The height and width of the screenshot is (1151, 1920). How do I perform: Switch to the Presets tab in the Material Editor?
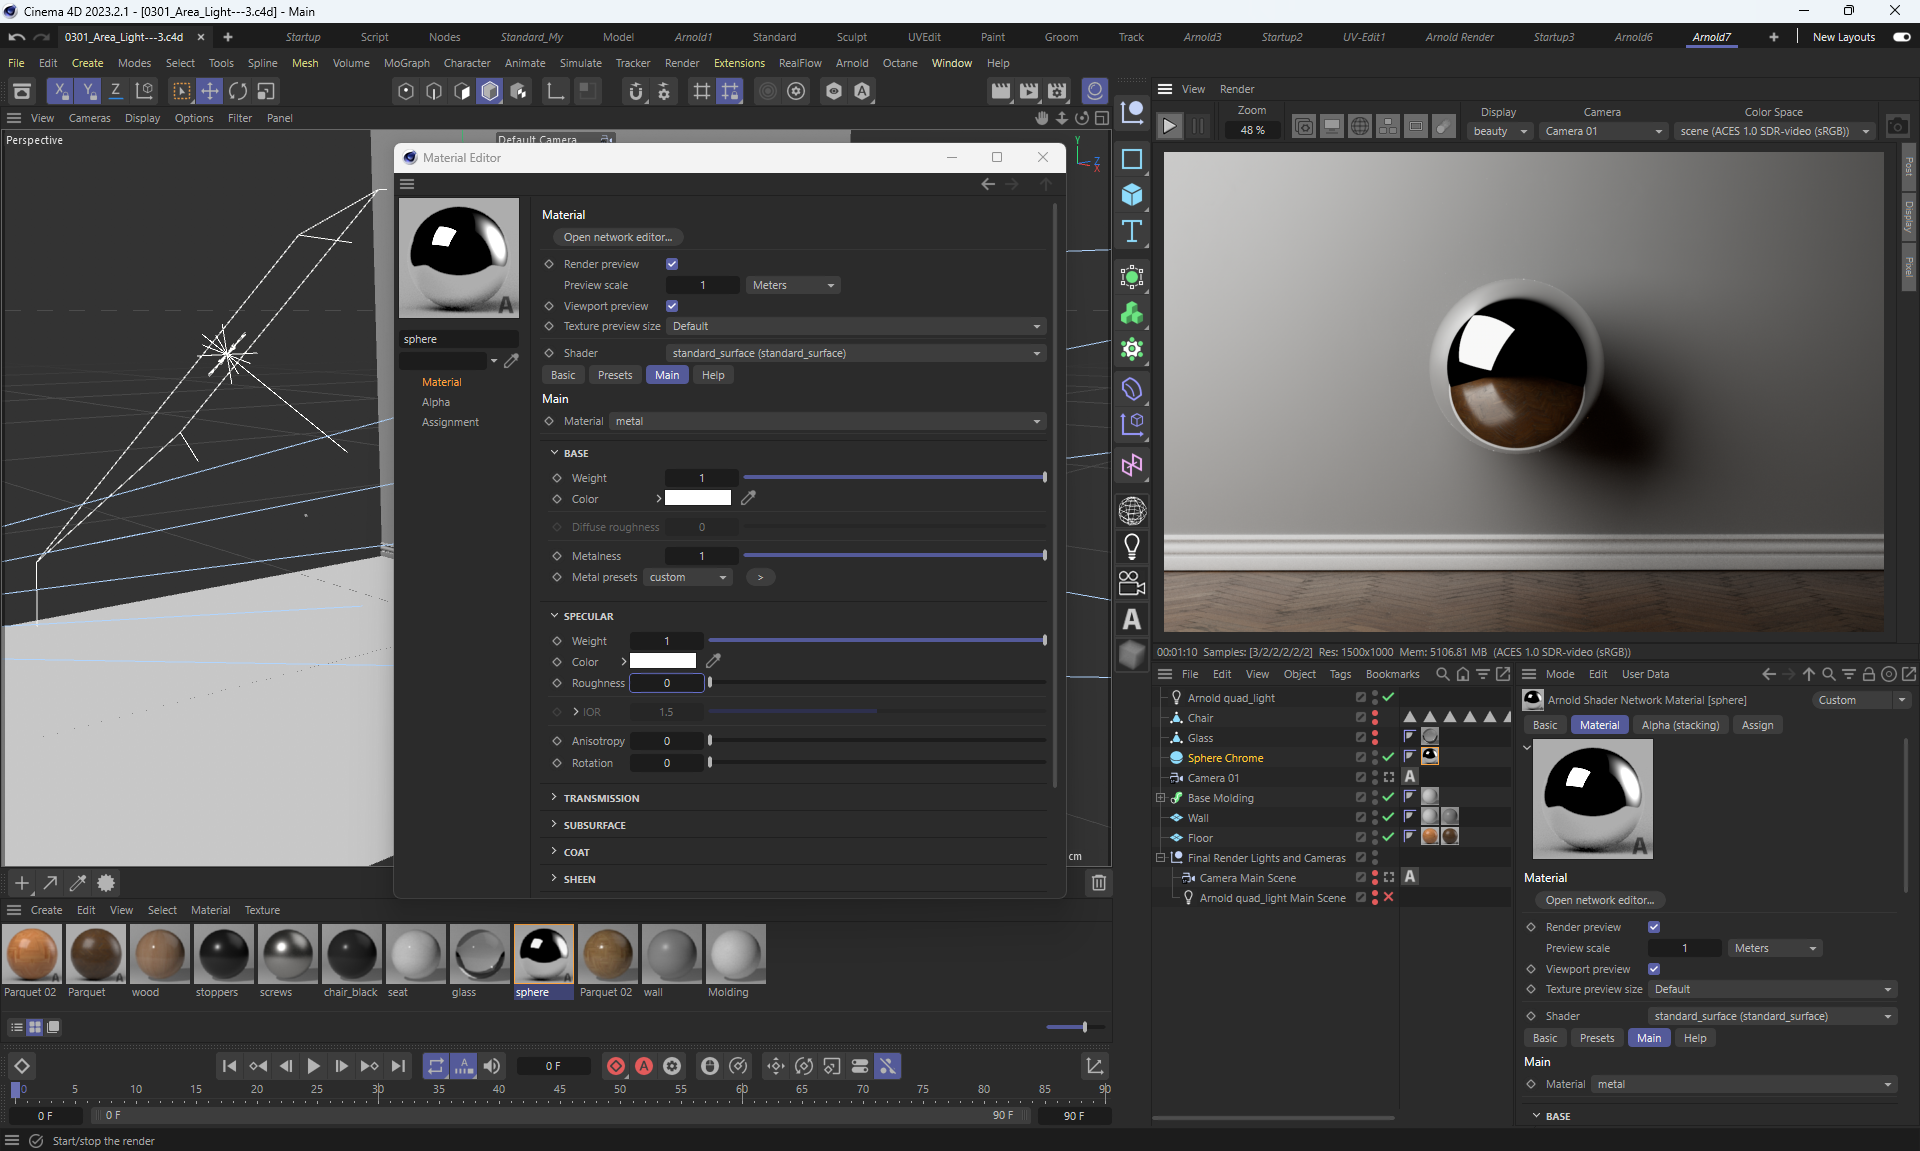(615, 375)
